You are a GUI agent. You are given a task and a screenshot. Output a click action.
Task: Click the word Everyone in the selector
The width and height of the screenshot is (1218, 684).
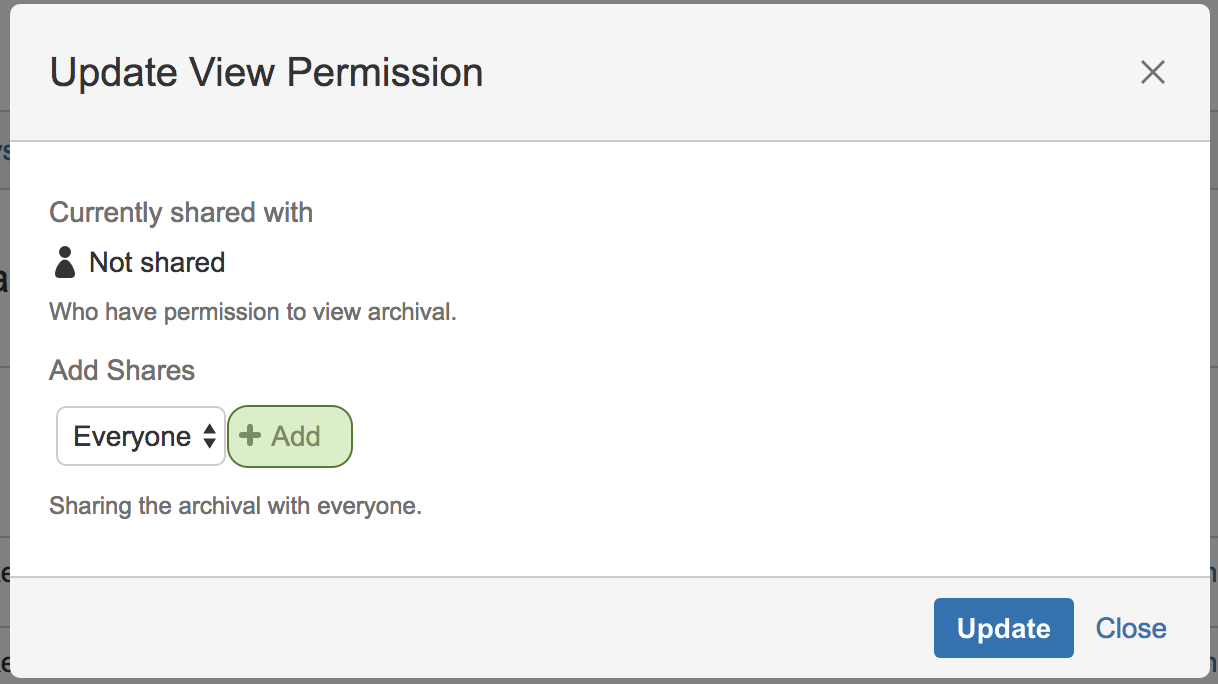tap(132, 436)
